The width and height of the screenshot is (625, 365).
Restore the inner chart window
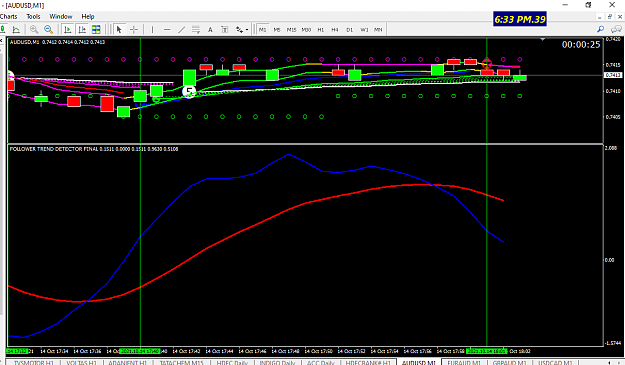click(610, 17)
